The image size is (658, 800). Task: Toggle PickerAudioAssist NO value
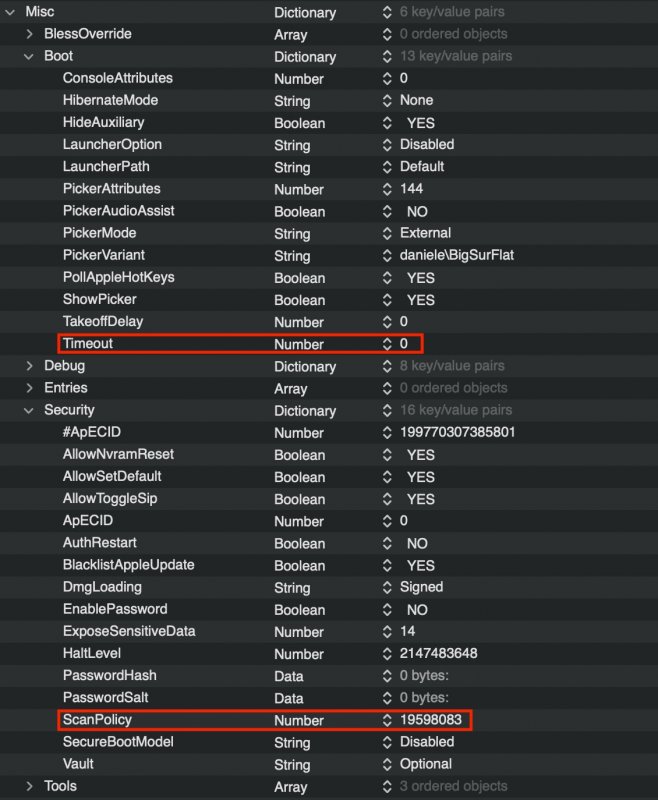(x=416, y=211)
